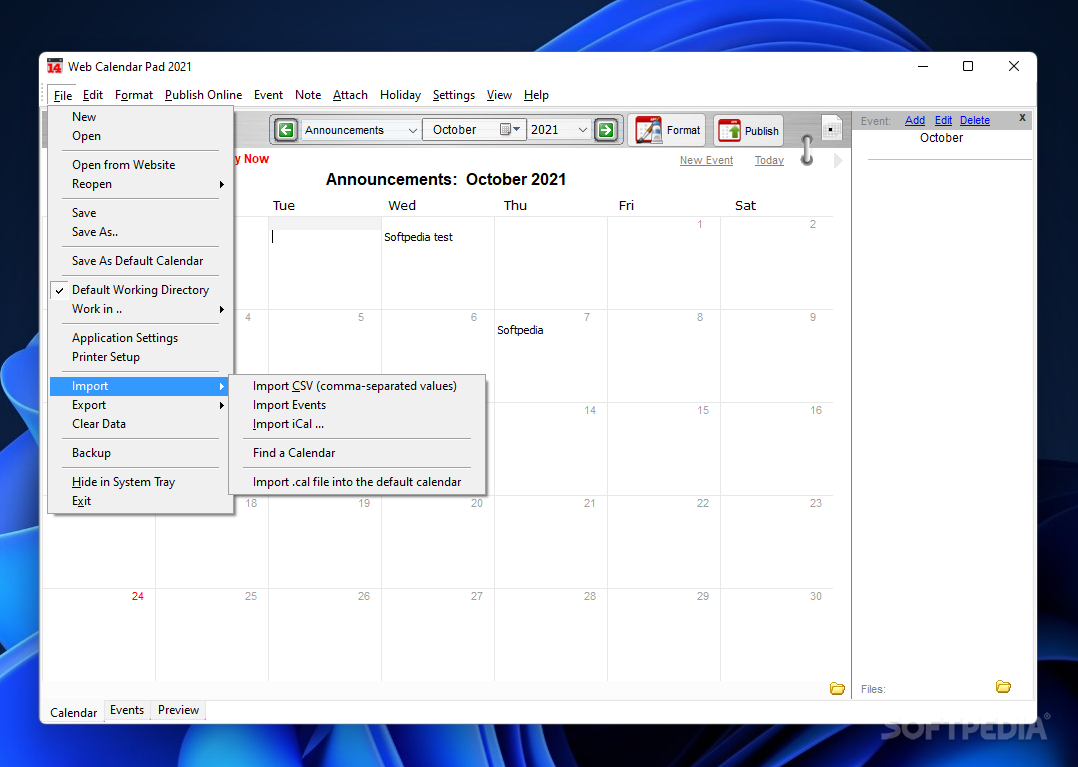The height and width of the screenshot is (767, 1078).
Task: Close the event side panel with x
Action: pos(1022,118)
